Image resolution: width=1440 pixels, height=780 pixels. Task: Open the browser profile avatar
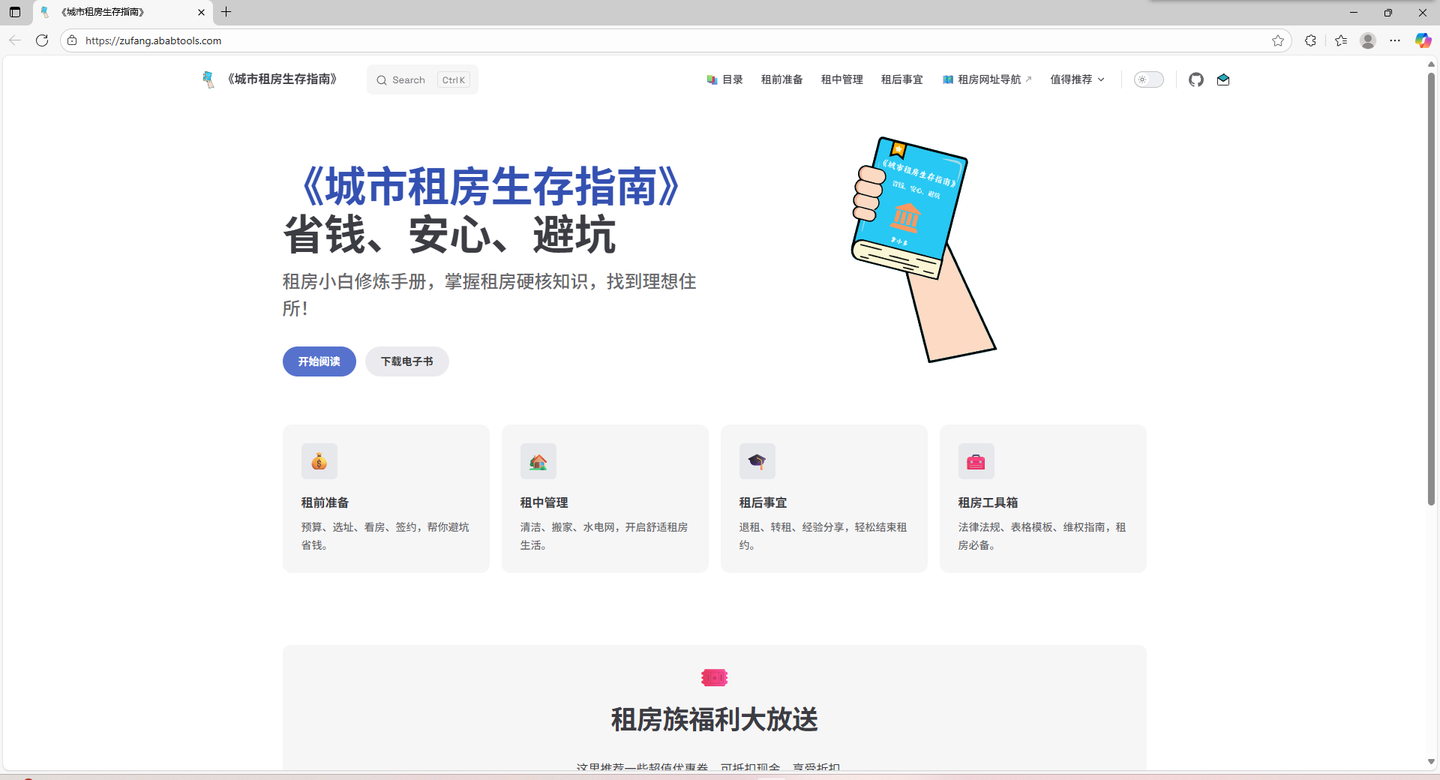(x=1368, y=41)
